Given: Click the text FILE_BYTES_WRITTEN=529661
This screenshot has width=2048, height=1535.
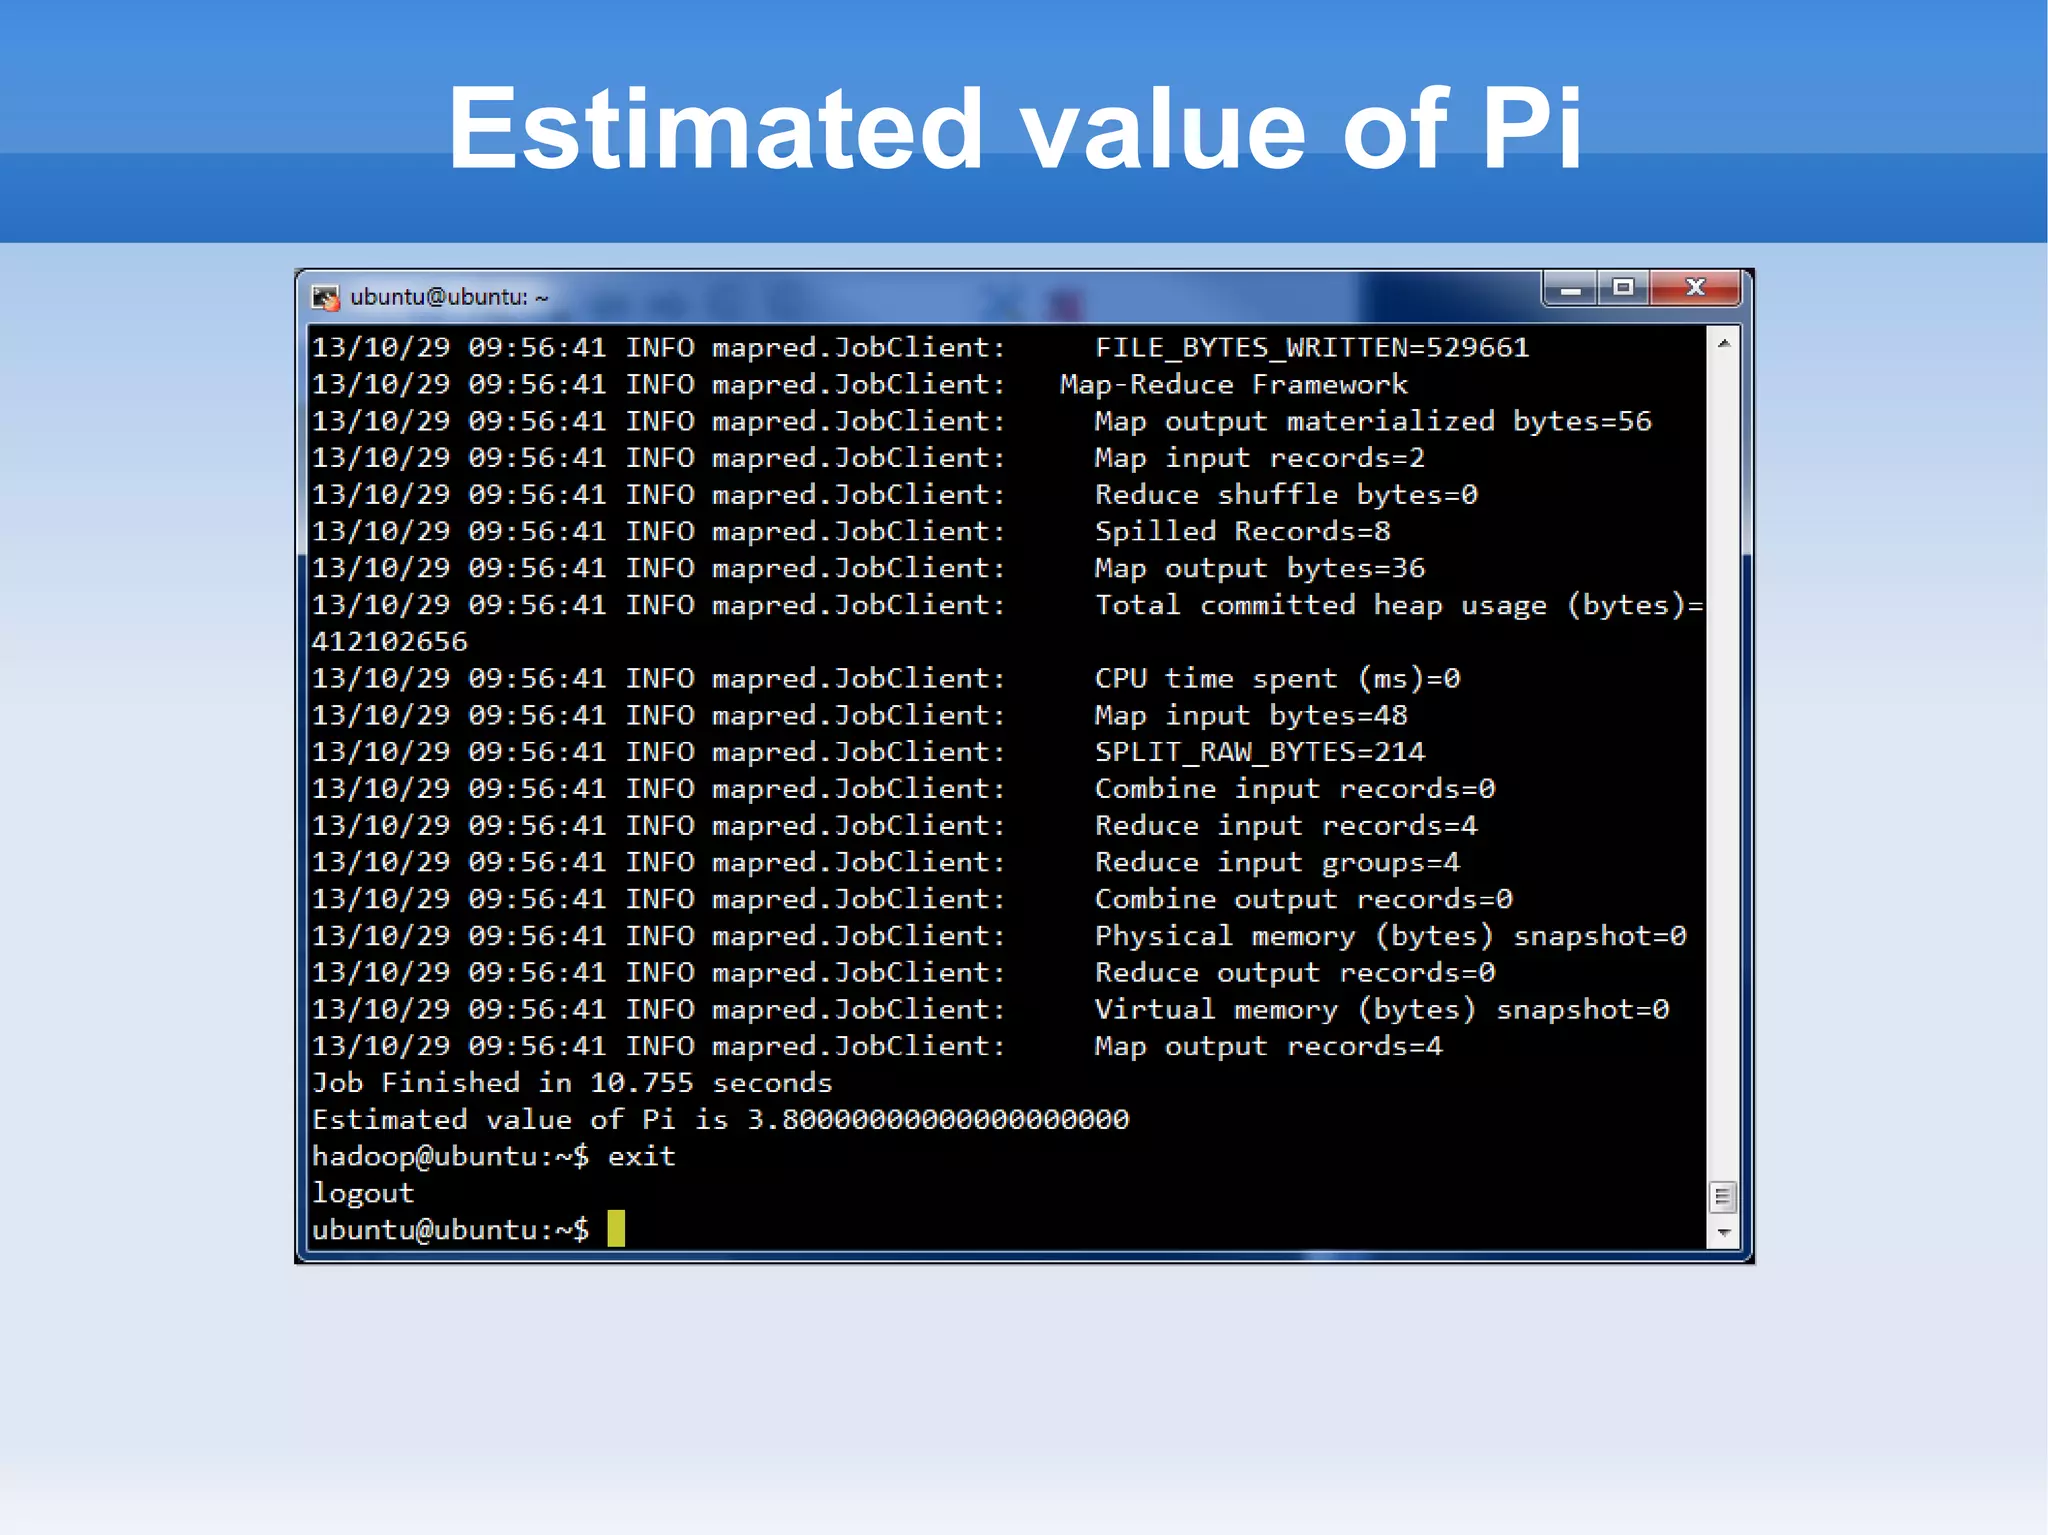Looking at the screenshot, I should [1312, 348].
